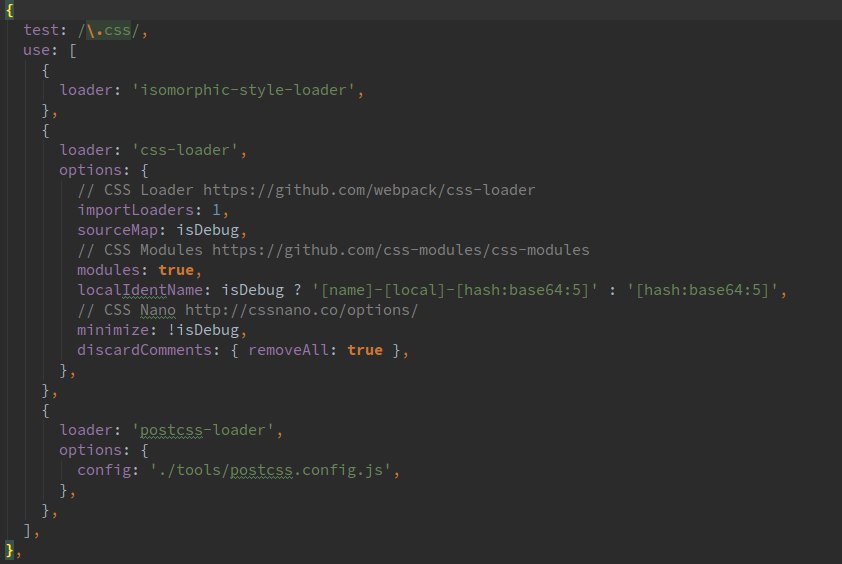The width and height of the screenshot is (842, 564).
Task: Click the /\.css/ regex pattern
Action: tap(108, 30)
